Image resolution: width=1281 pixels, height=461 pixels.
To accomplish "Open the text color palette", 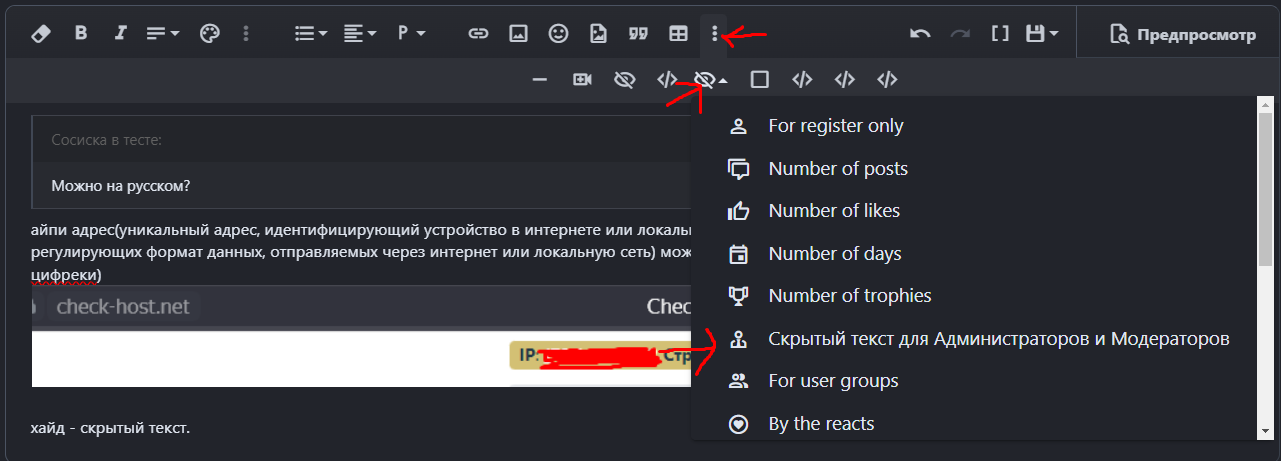I will point(208,34).
